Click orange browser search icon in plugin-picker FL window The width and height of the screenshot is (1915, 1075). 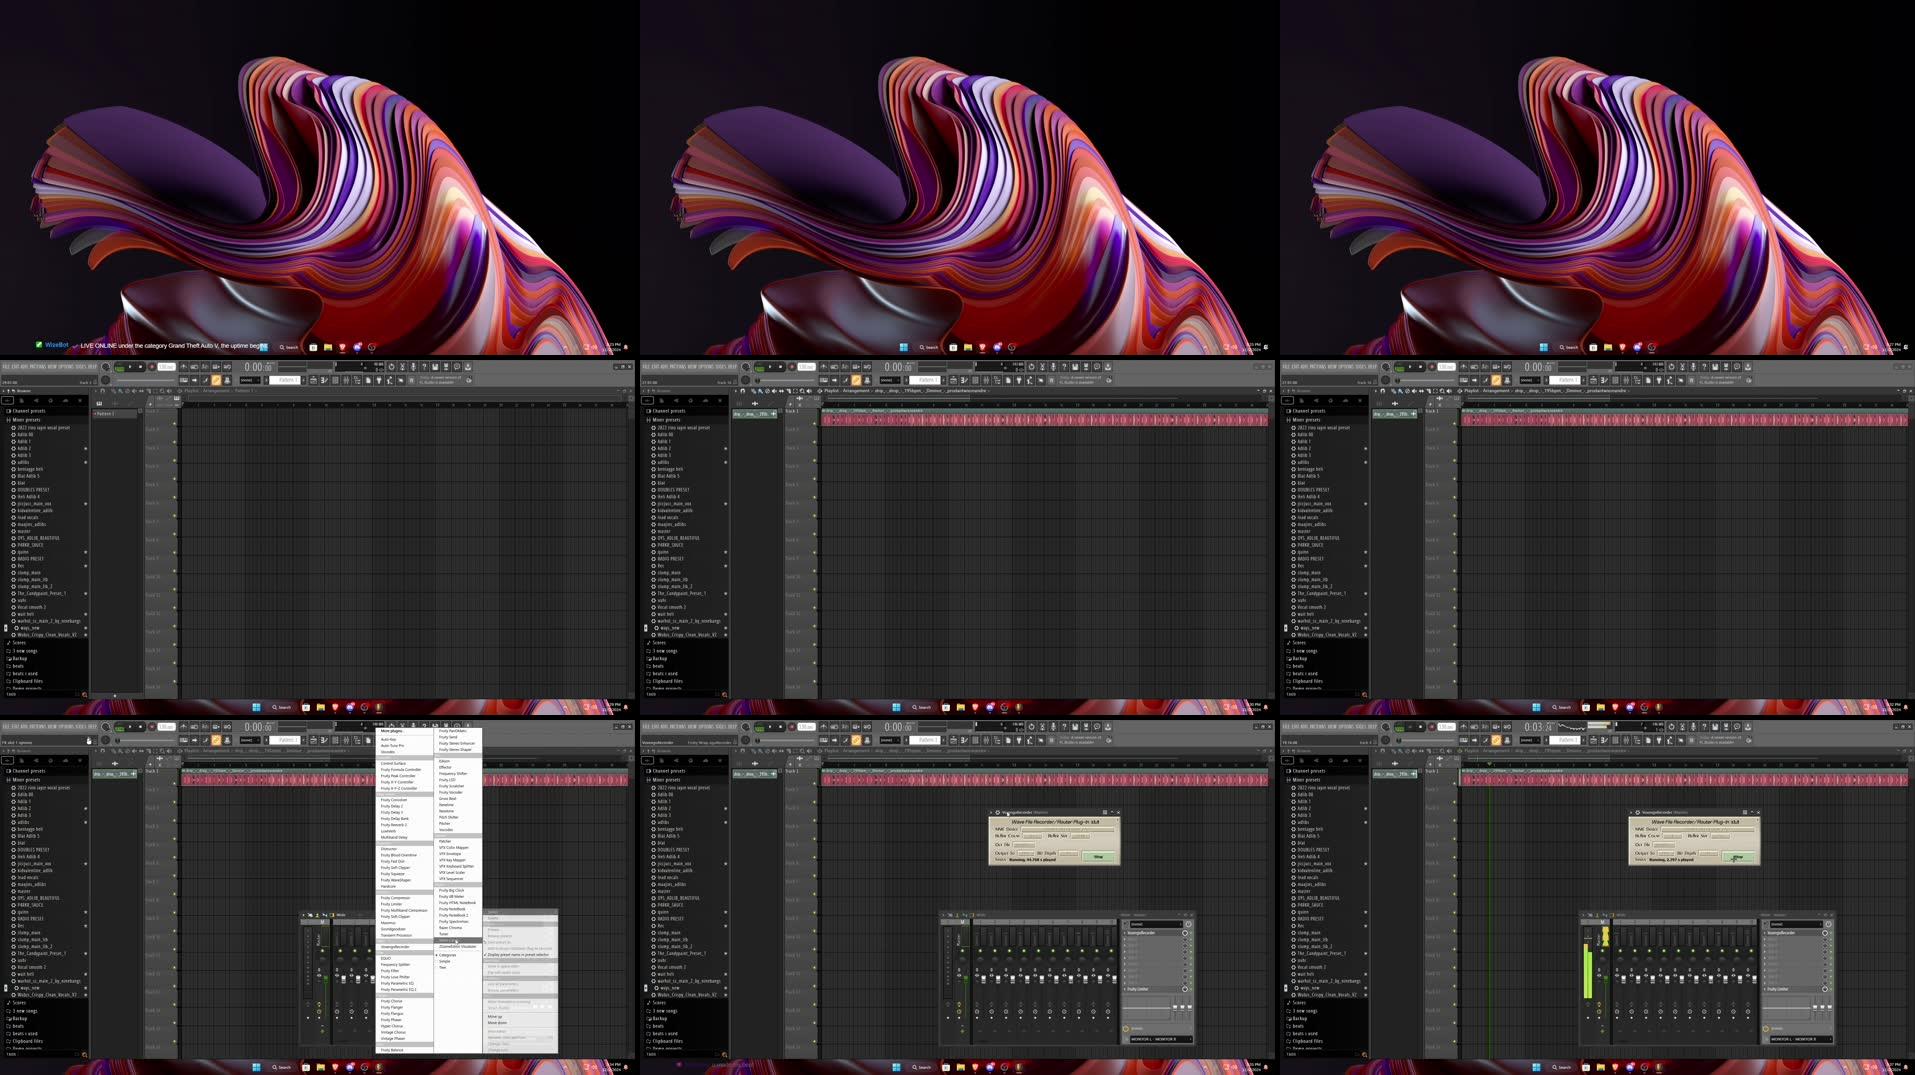(84, 1054)
